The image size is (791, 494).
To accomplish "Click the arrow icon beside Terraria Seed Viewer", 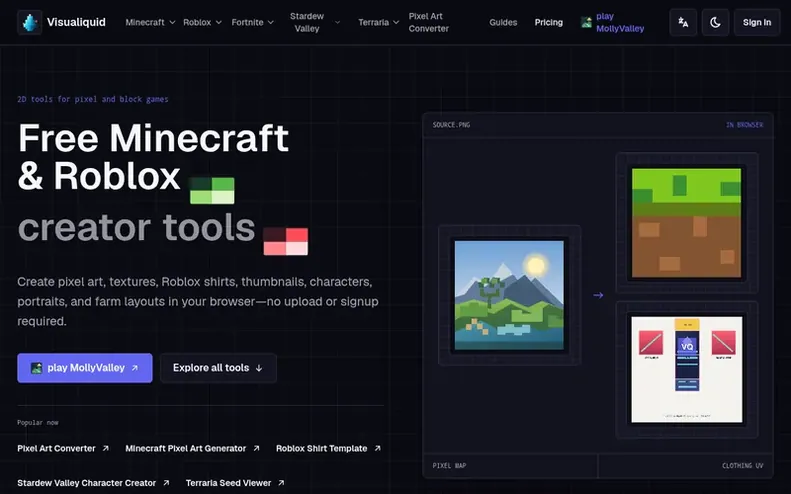I will [x=281, y=483].
